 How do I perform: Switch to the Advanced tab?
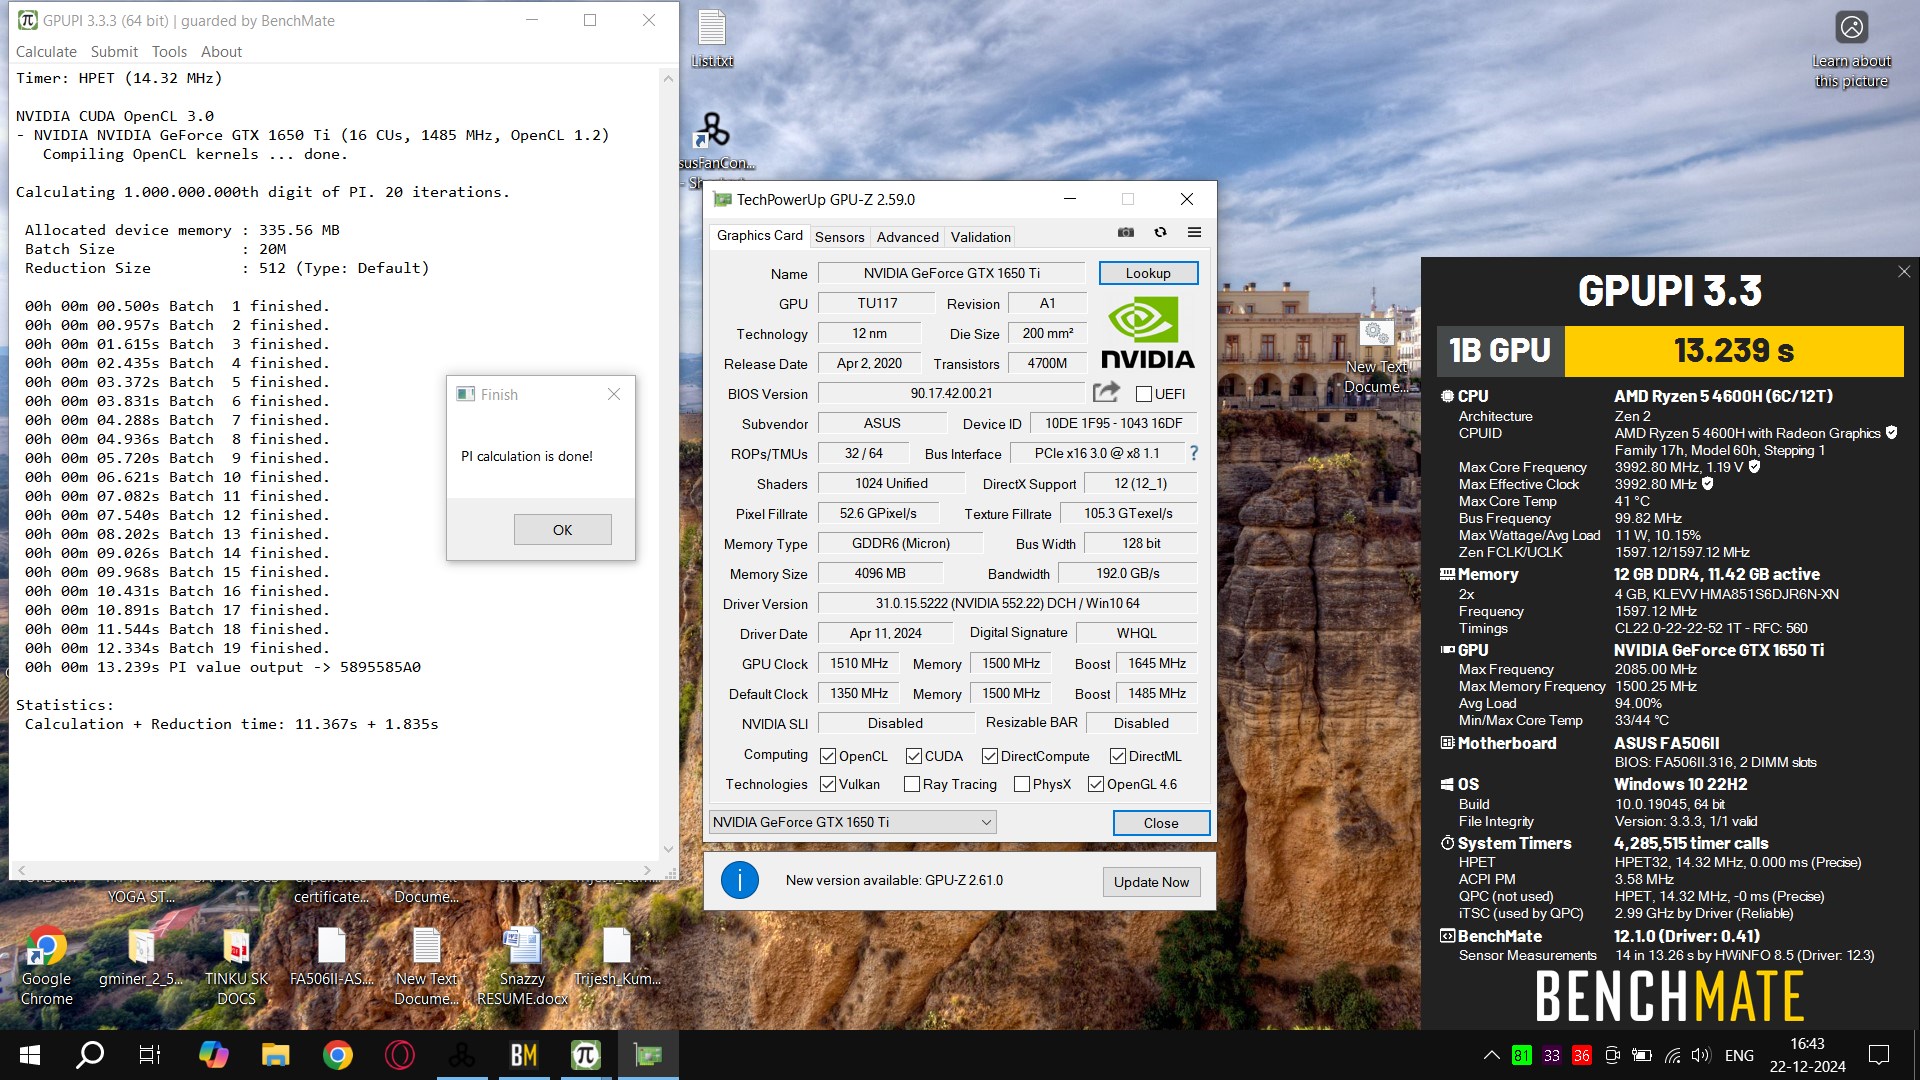[907, 237]
